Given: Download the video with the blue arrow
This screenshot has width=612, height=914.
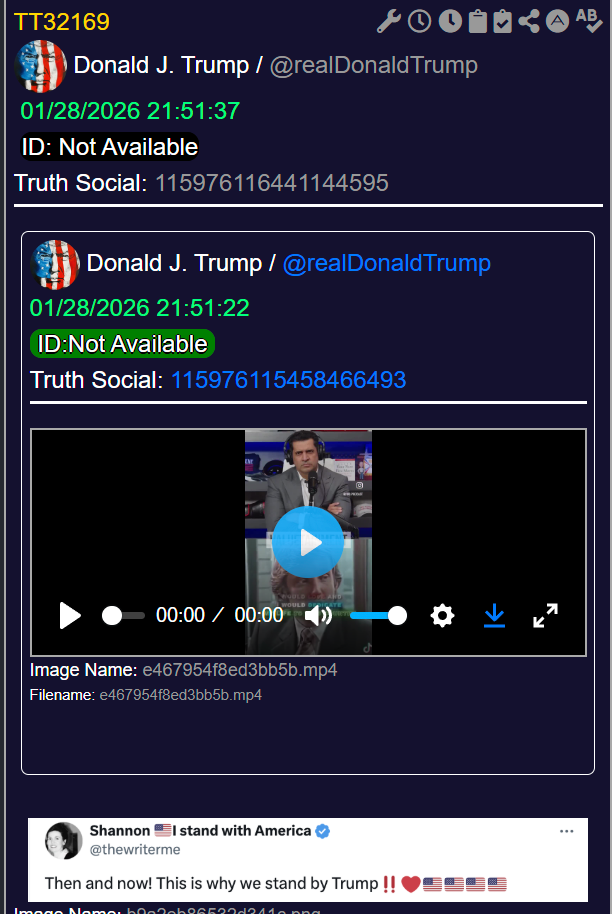Looking at the screenshot, I should [494, 616].
